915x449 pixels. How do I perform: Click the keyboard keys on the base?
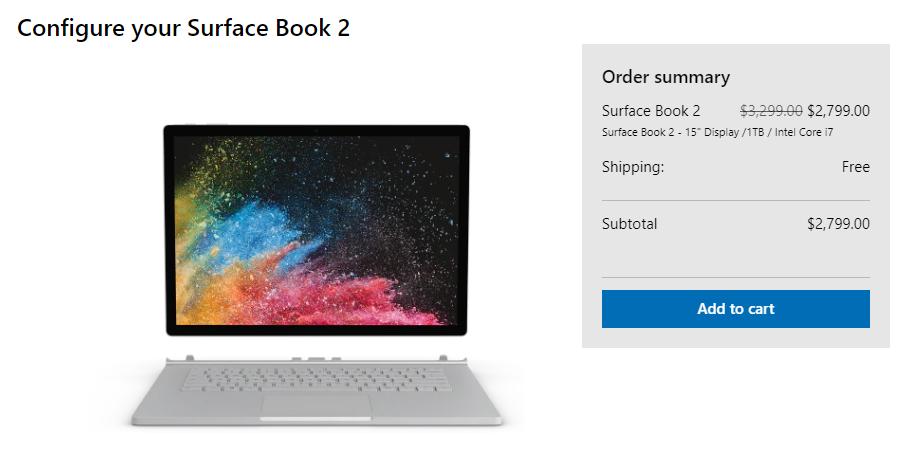tap(316, 379)
